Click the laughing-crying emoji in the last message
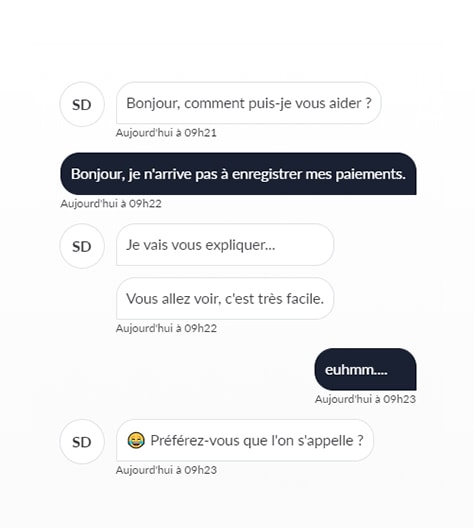 (x=136, y=440)
